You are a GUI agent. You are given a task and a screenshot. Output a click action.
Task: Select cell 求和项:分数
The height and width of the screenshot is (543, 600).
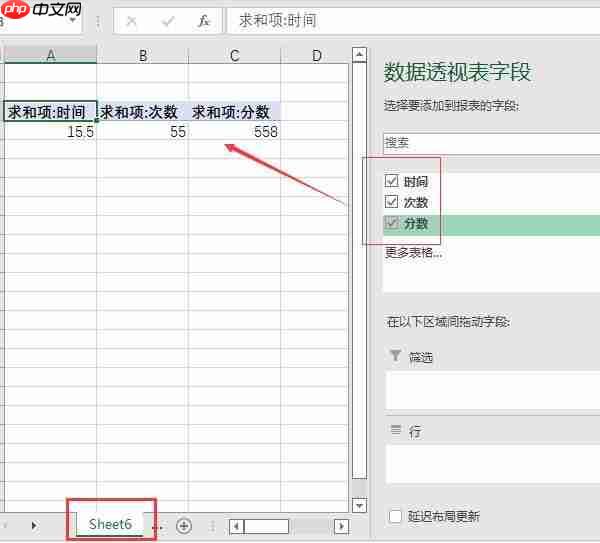[235, 112]
